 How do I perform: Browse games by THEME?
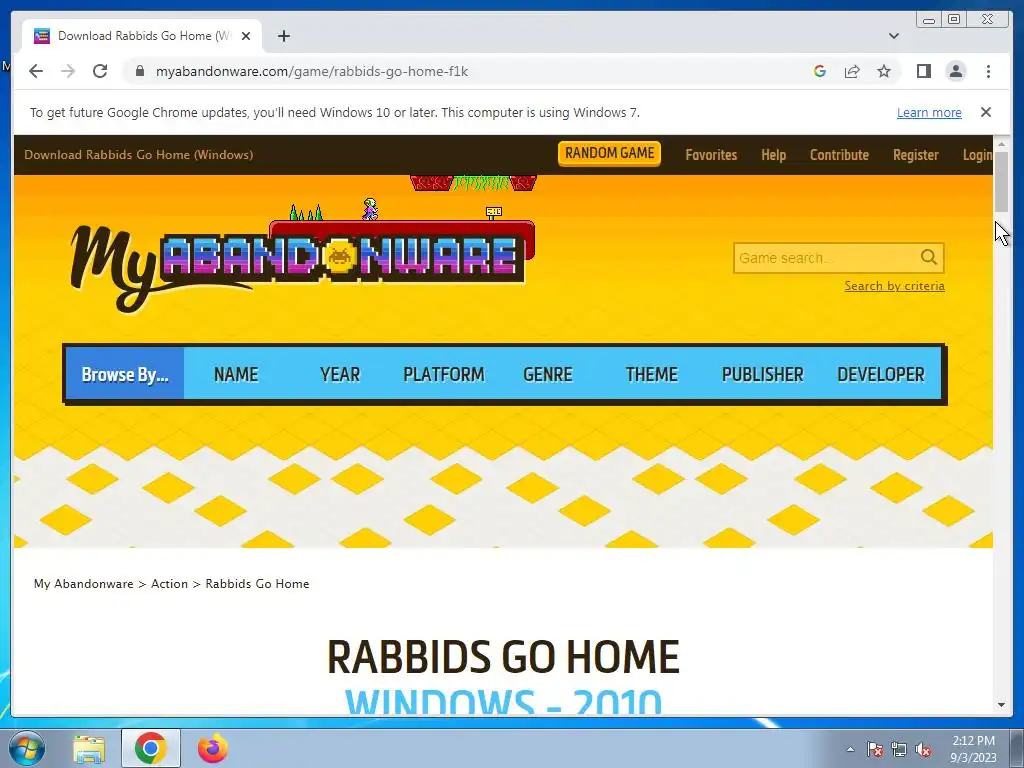click(651, 374)
